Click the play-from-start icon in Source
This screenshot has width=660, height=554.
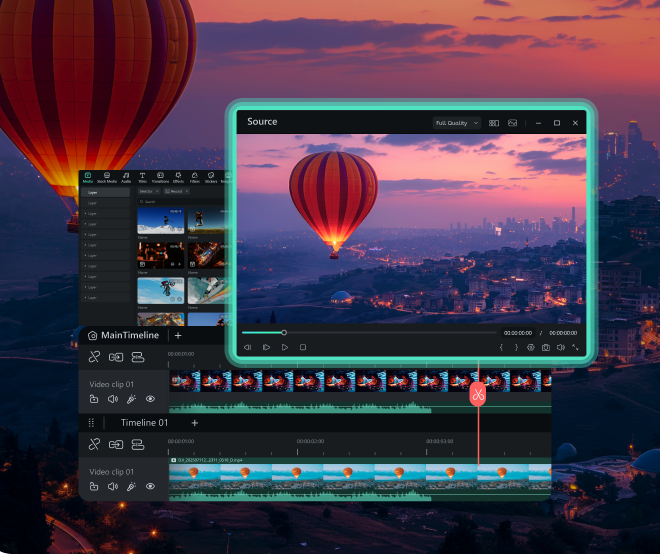pyautogui.click(x=266, y=347)
